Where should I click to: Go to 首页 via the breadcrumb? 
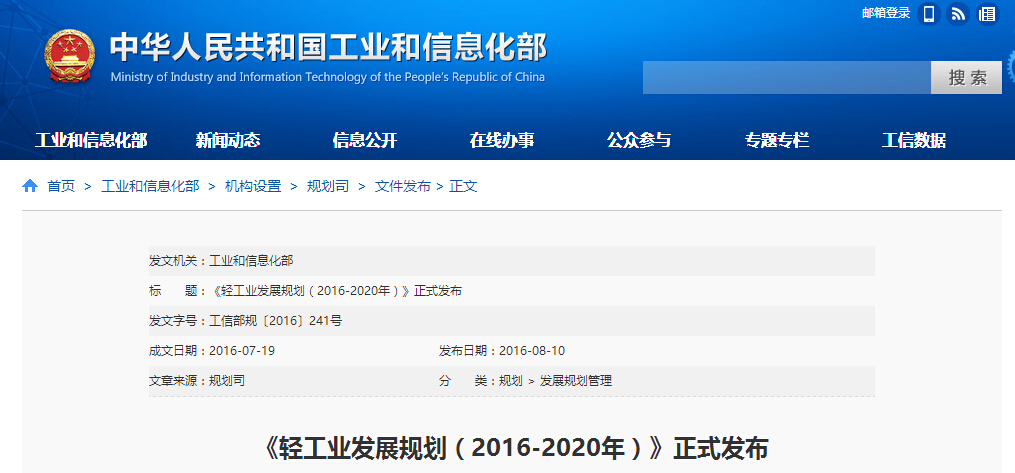tap(61, 187)
